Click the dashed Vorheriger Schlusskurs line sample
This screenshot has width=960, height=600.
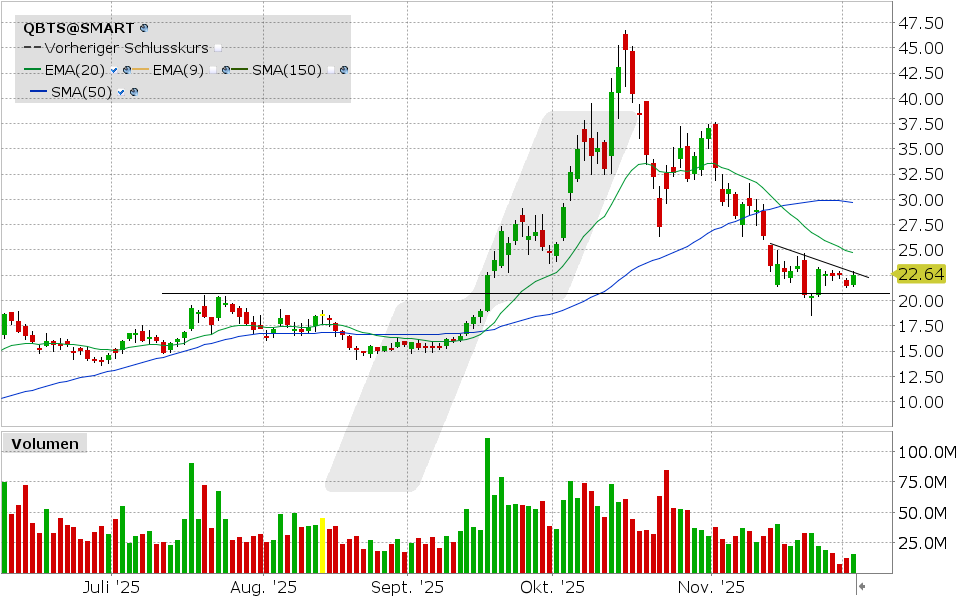point(32,48)
